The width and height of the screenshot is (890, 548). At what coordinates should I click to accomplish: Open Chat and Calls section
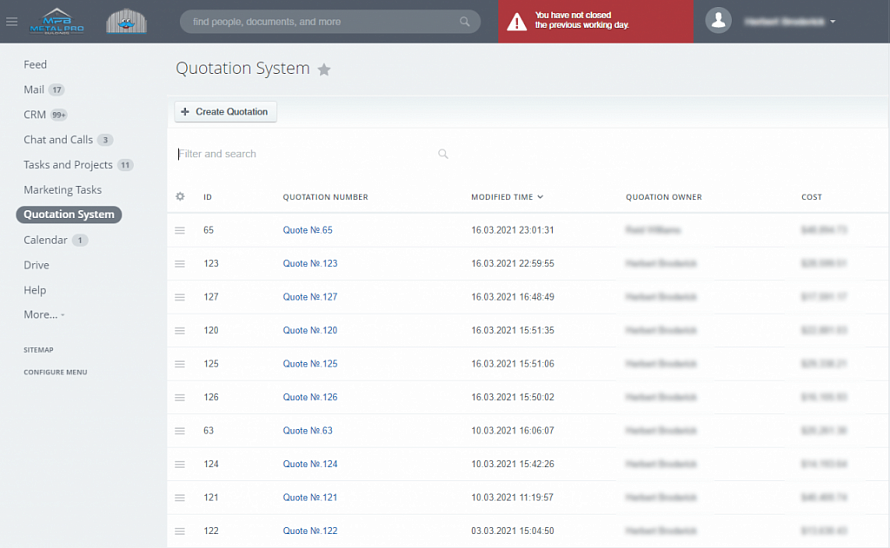coord(58,140)
